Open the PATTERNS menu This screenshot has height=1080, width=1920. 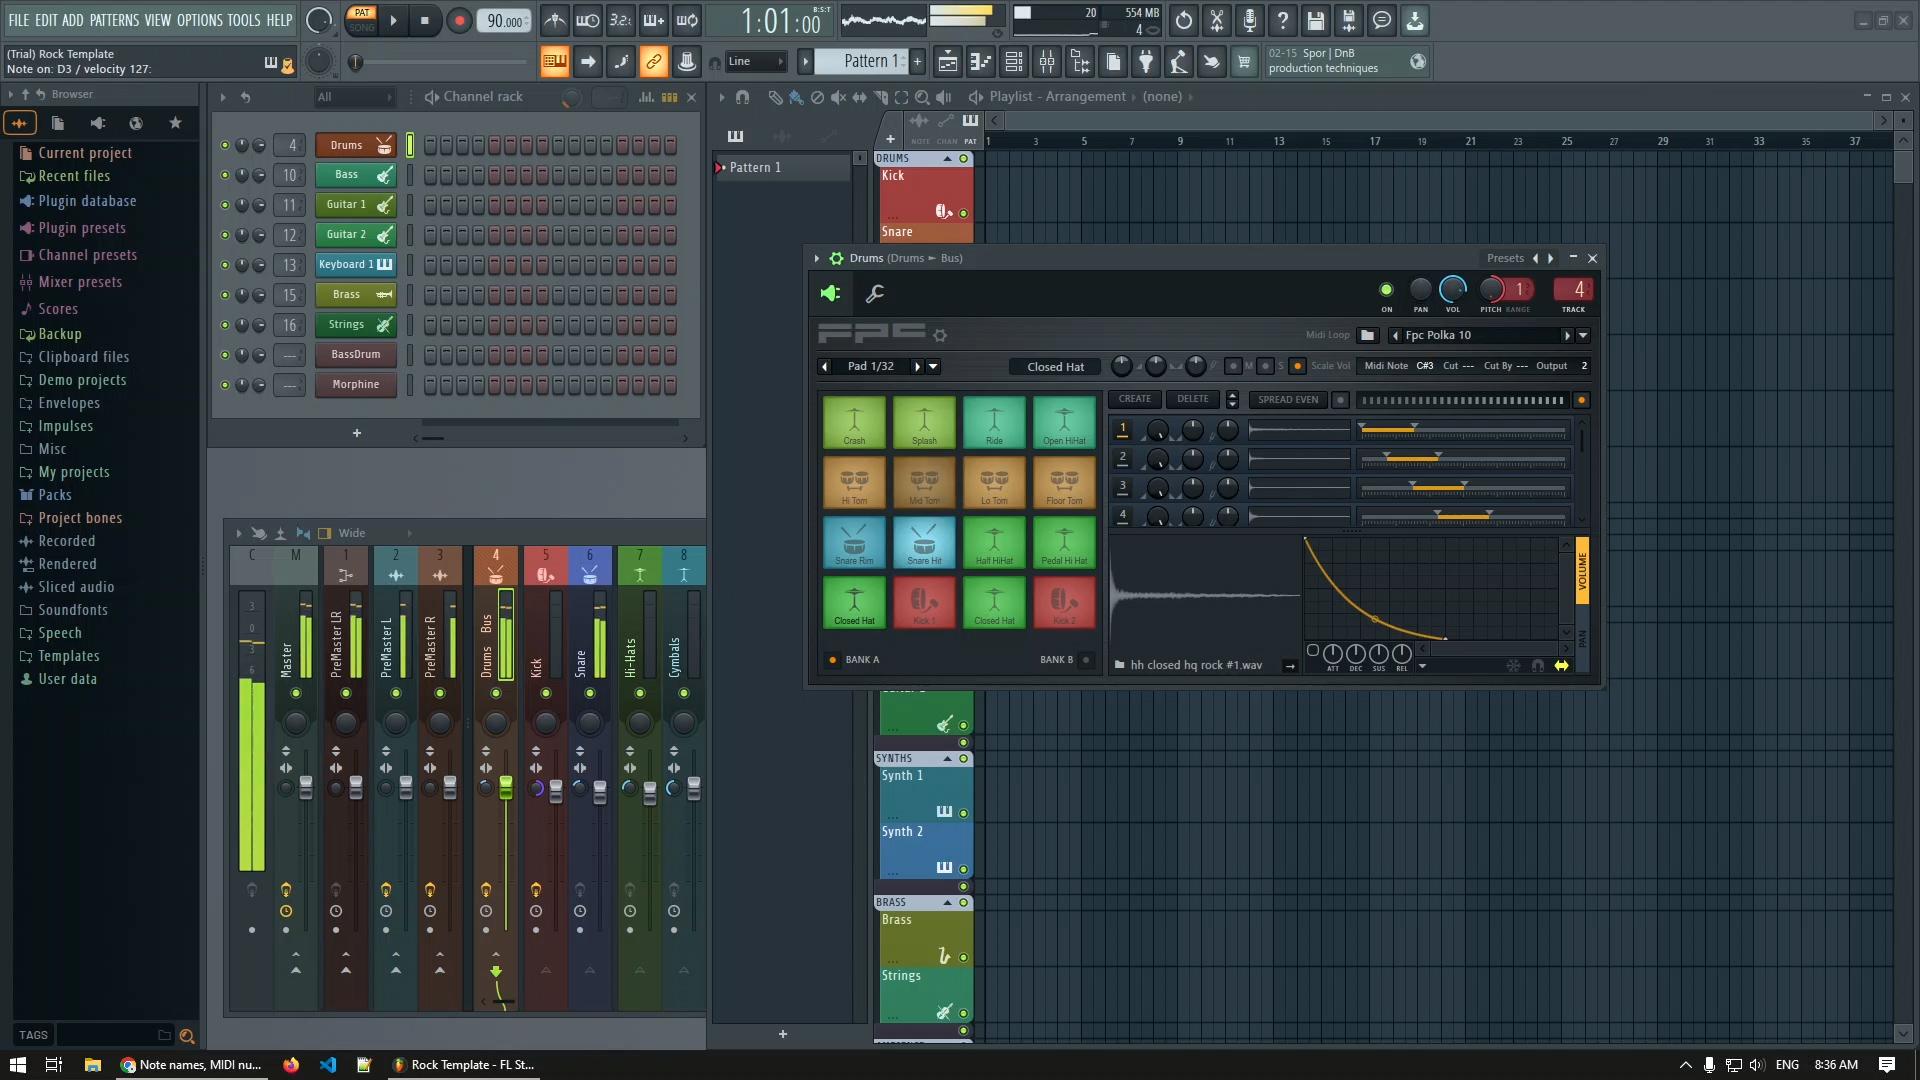click(114, 20)
